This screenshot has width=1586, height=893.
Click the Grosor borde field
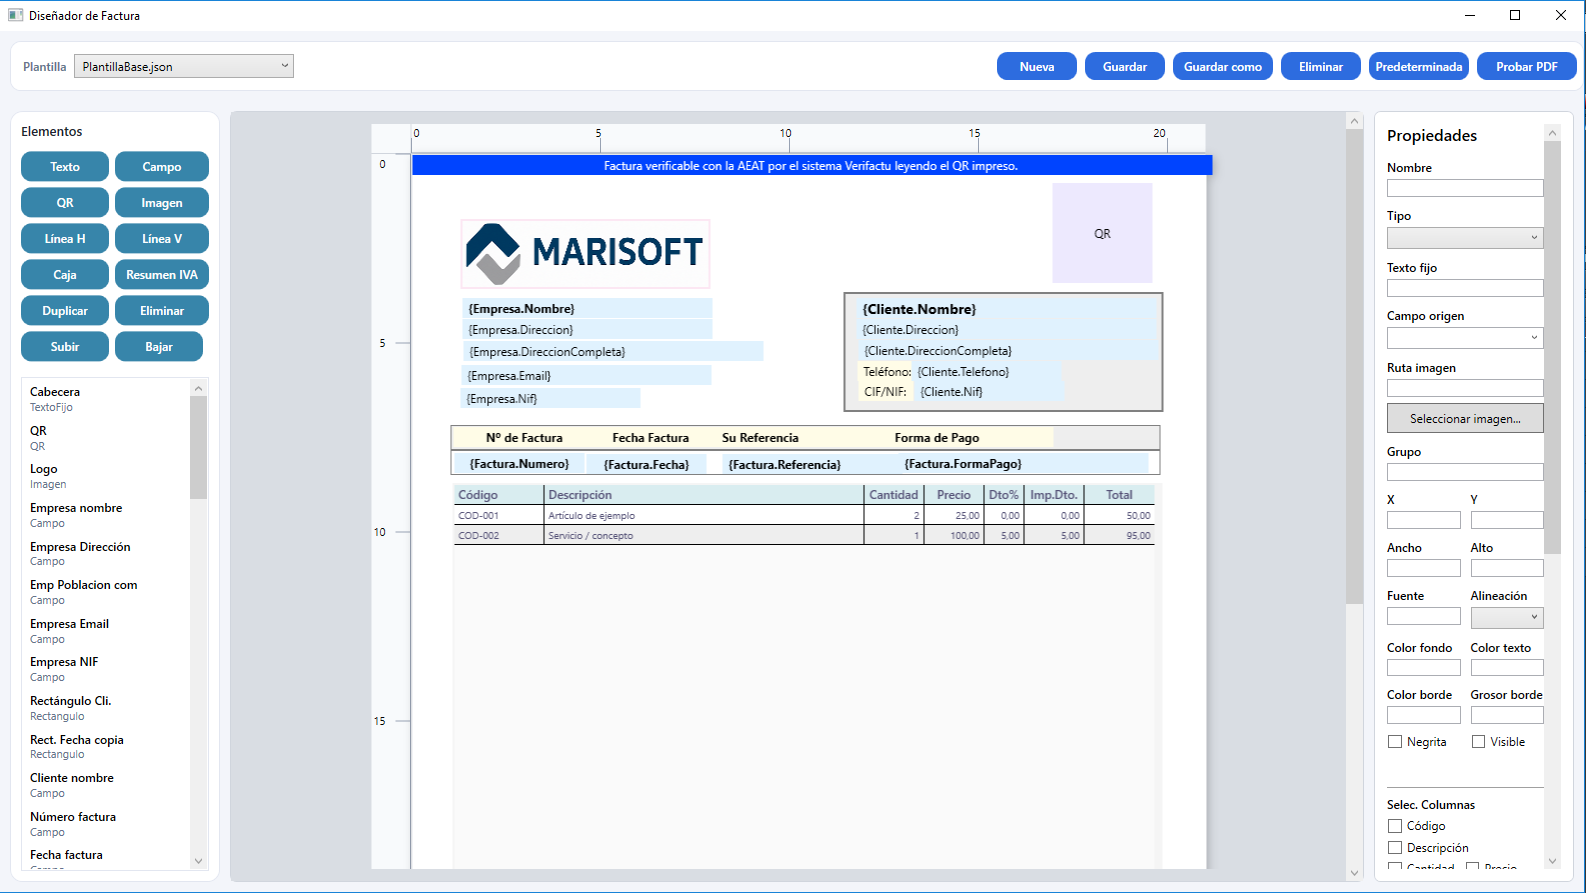pos(1507,715)
